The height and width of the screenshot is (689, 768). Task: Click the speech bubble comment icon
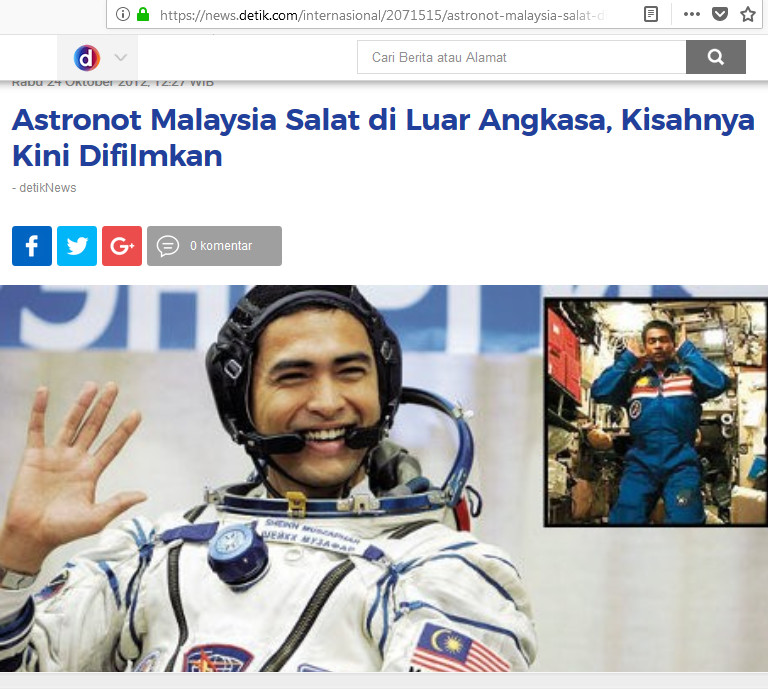168,246
